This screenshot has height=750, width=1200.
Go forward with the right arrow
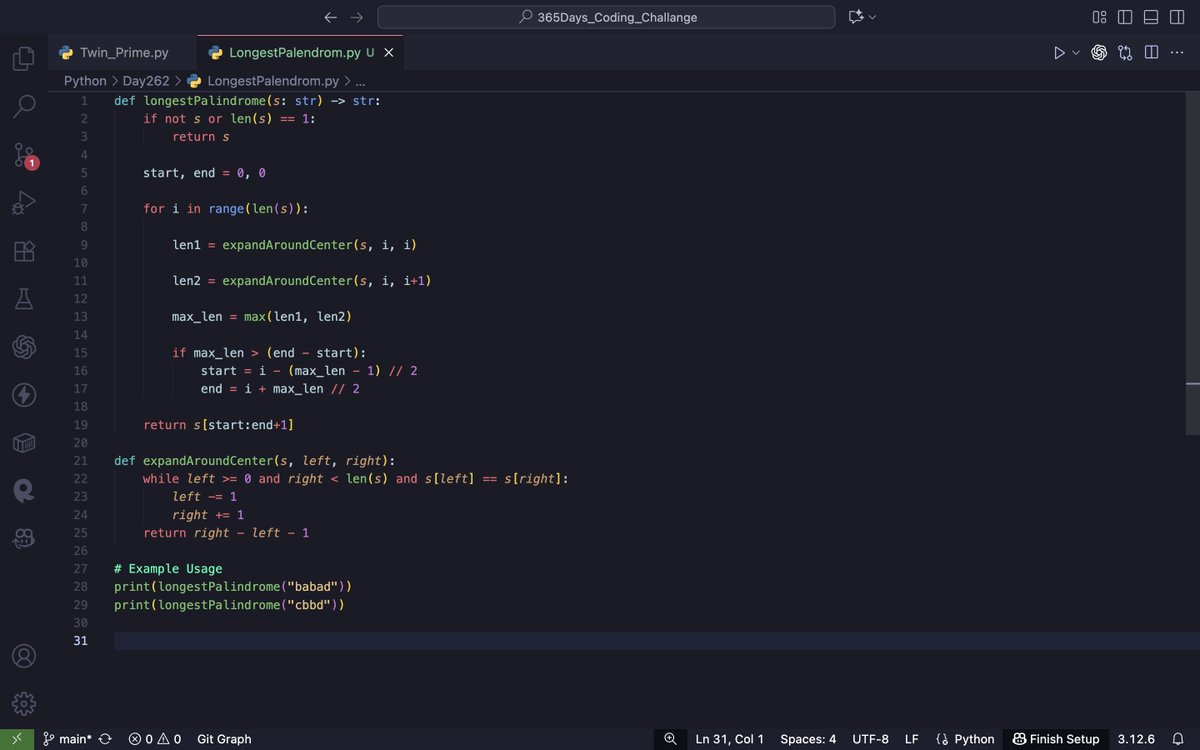point(357,17)
